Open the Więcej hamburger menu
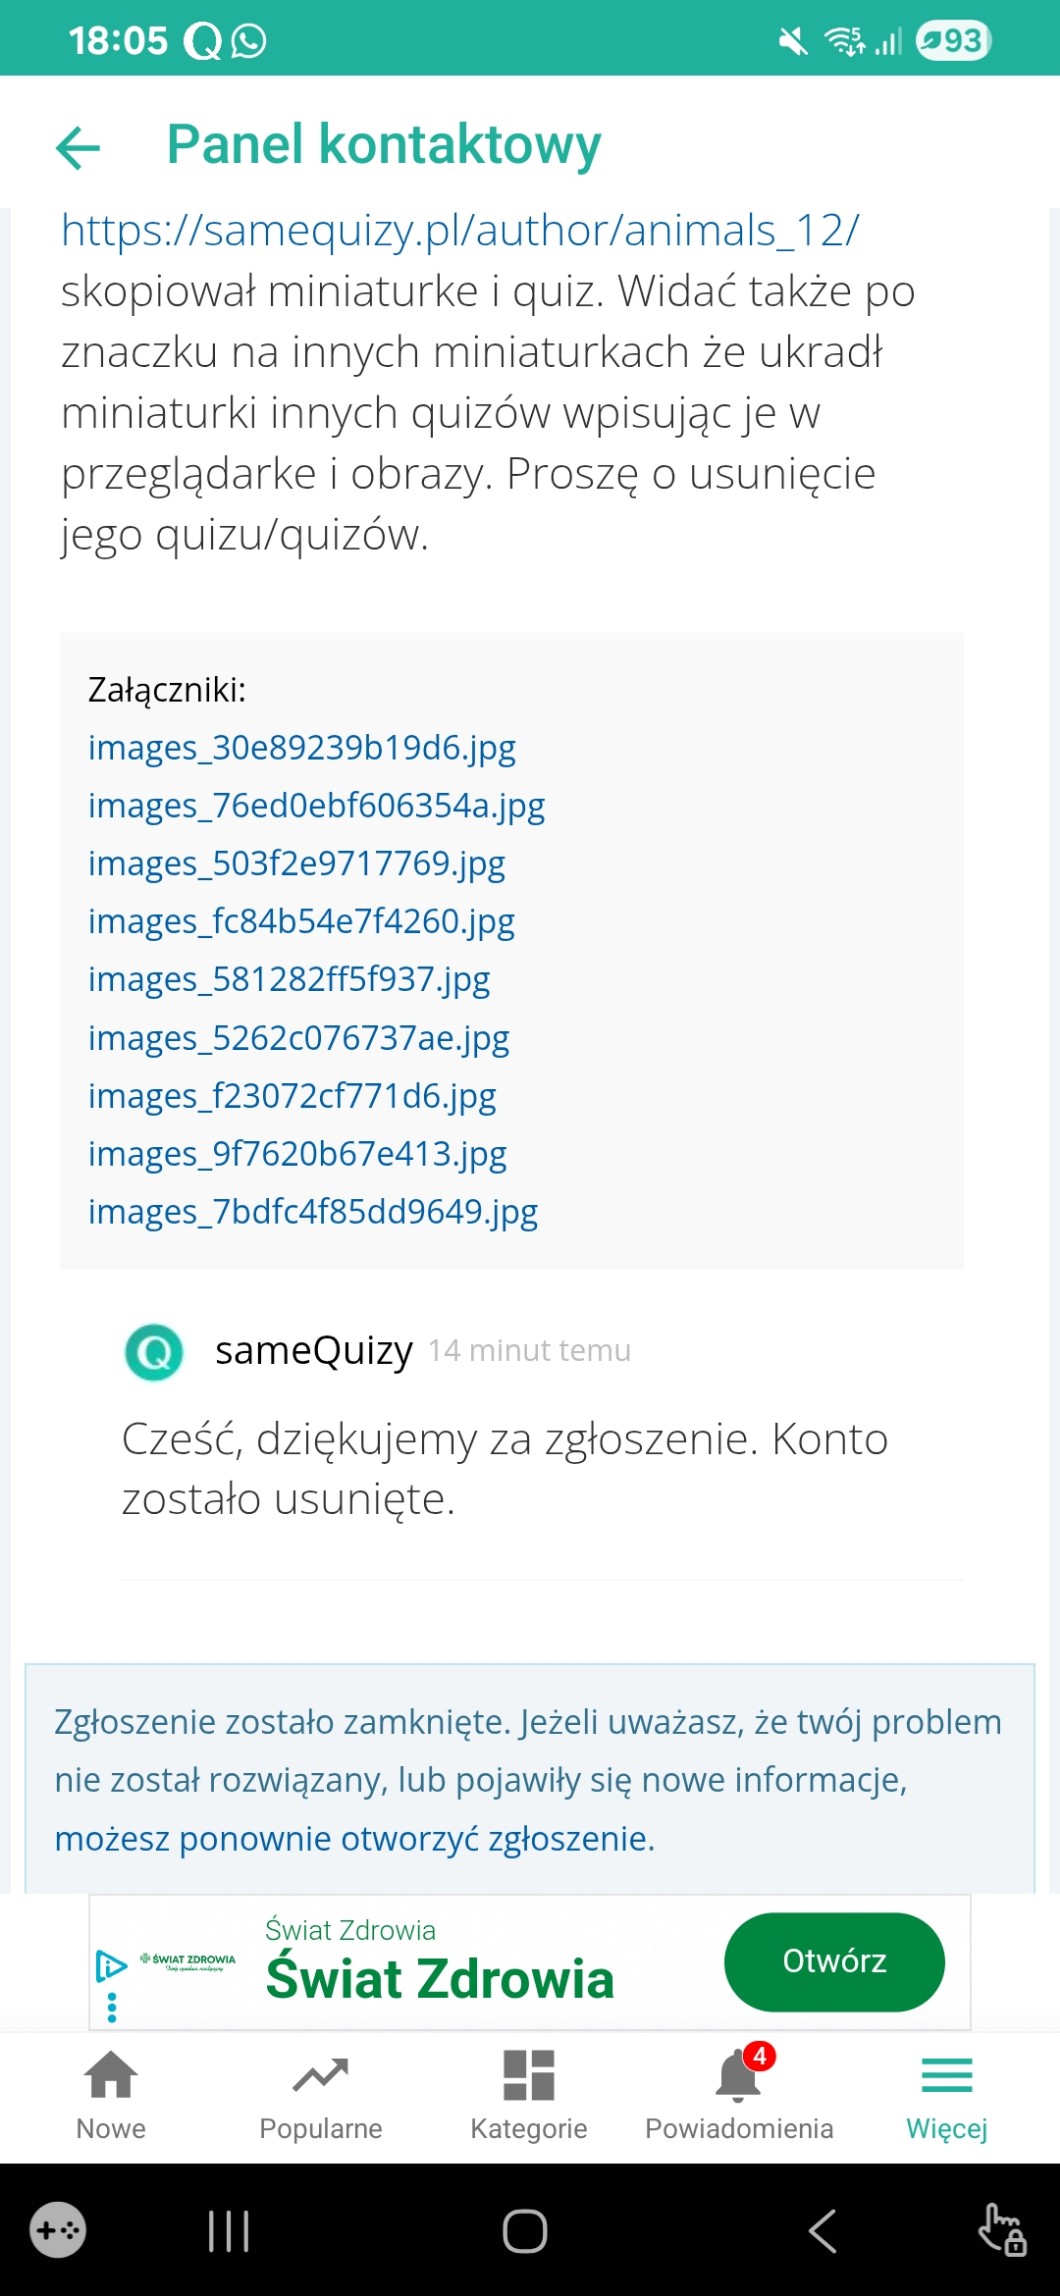Screen dimensions: 1060x2296 (946, 2076)
